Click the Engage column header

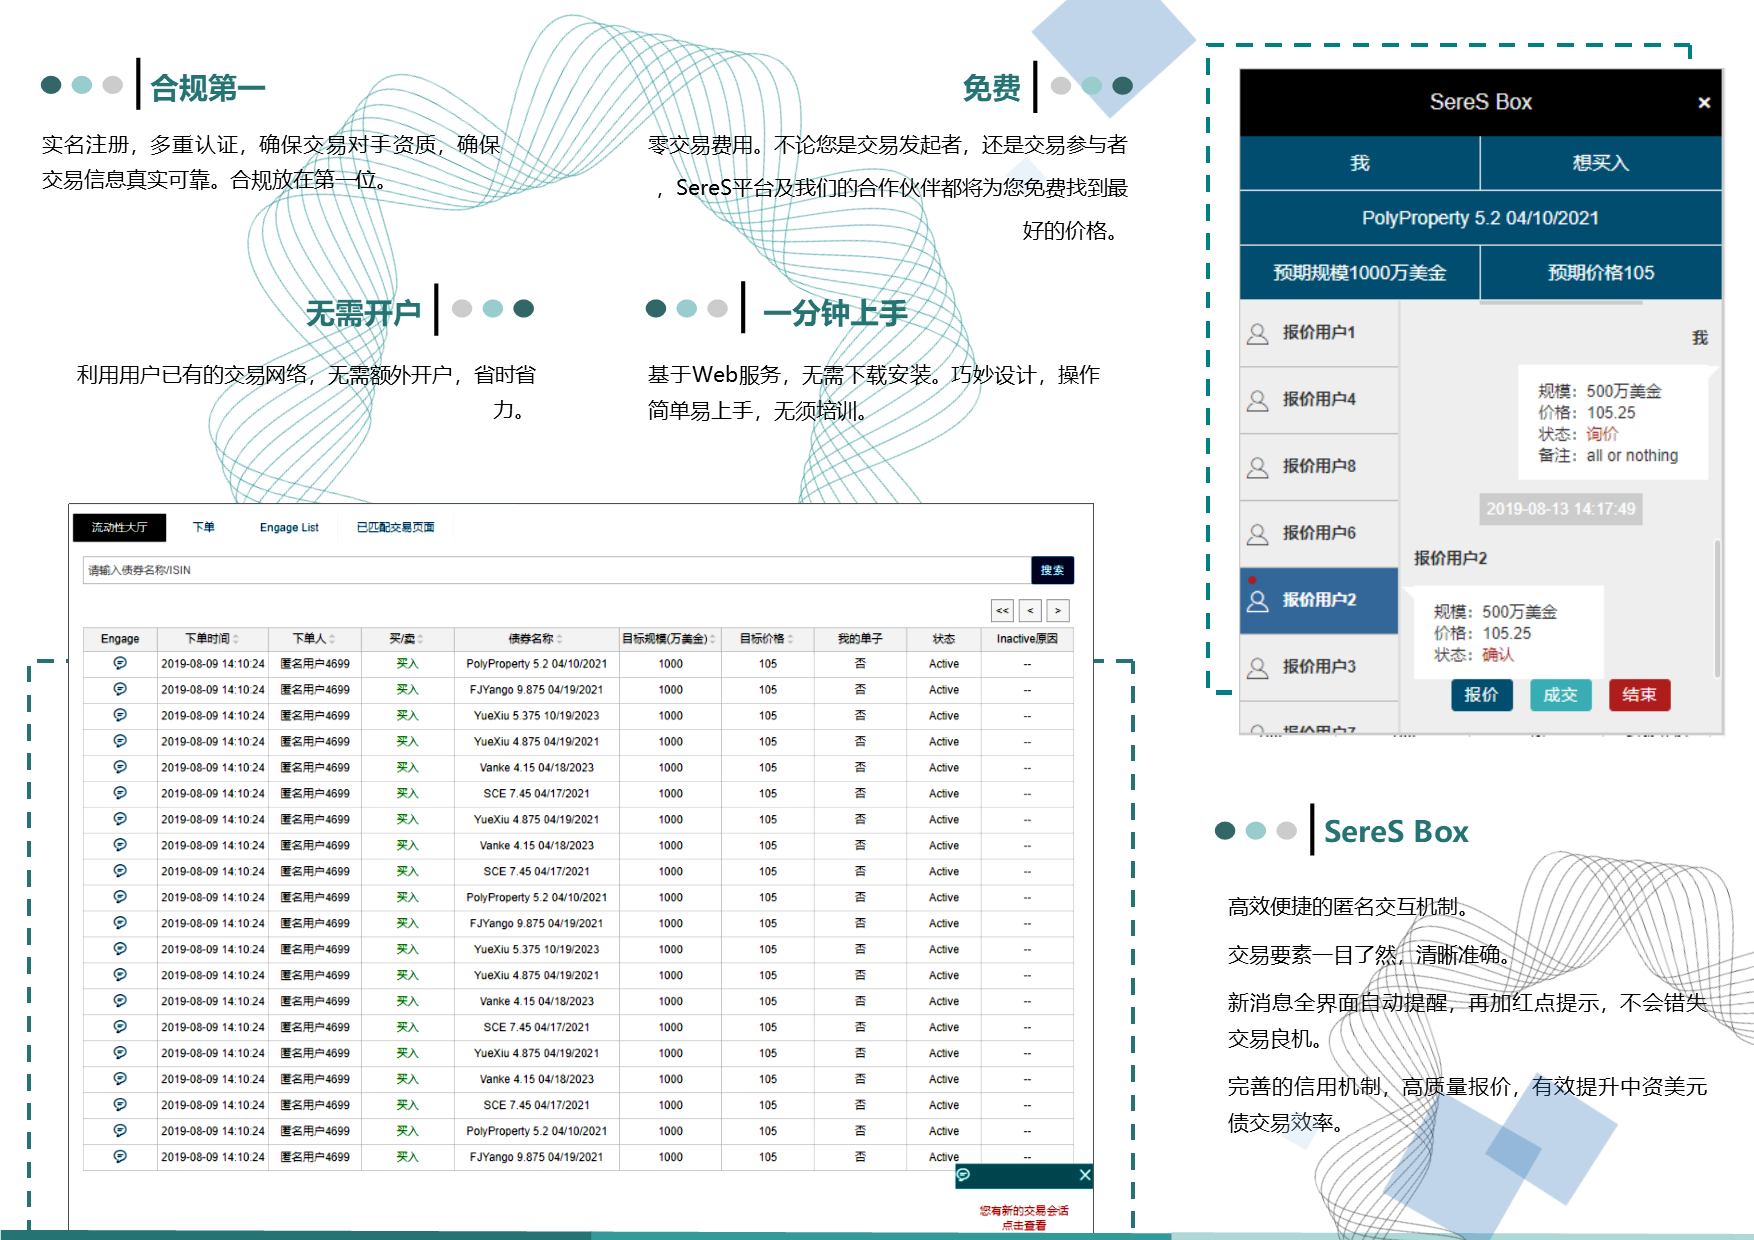[x=120, y=639]
